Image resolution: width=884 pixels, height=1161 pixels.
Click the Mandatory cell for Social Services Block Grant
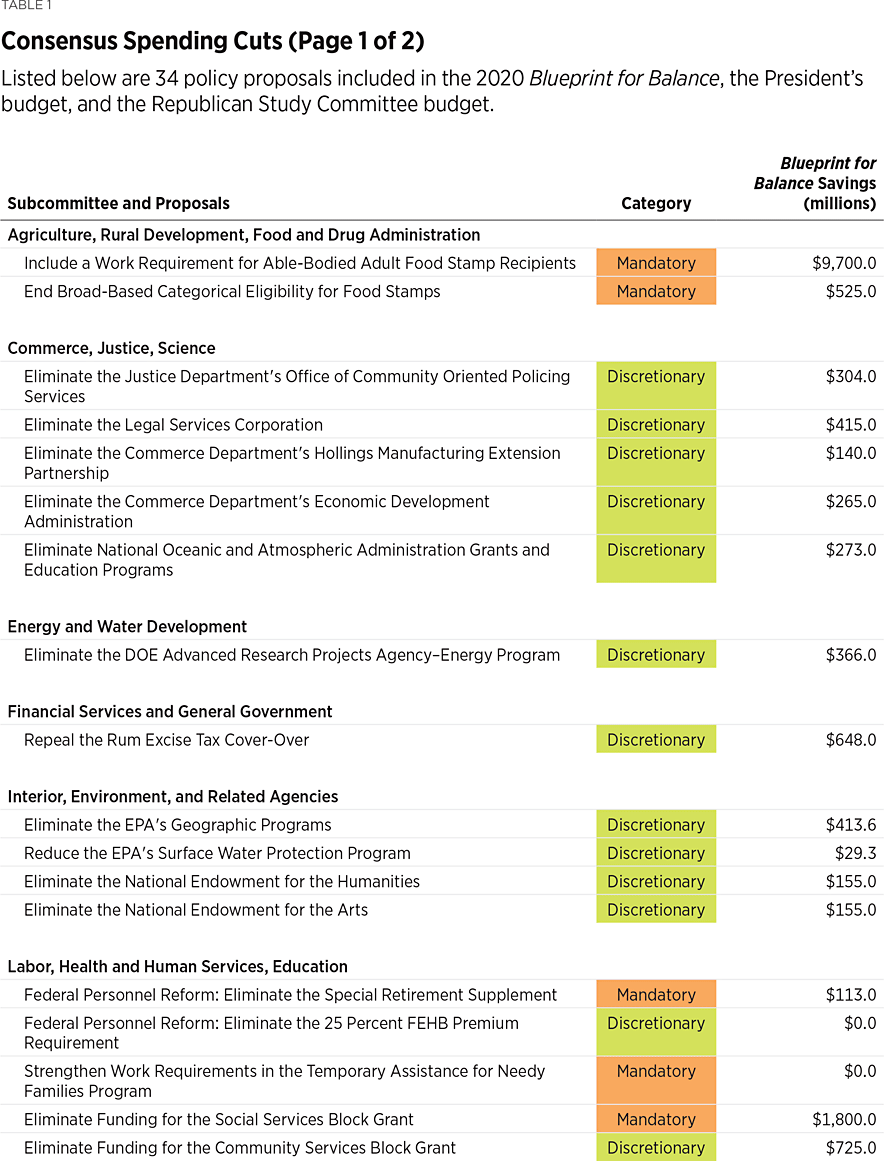656,1120
